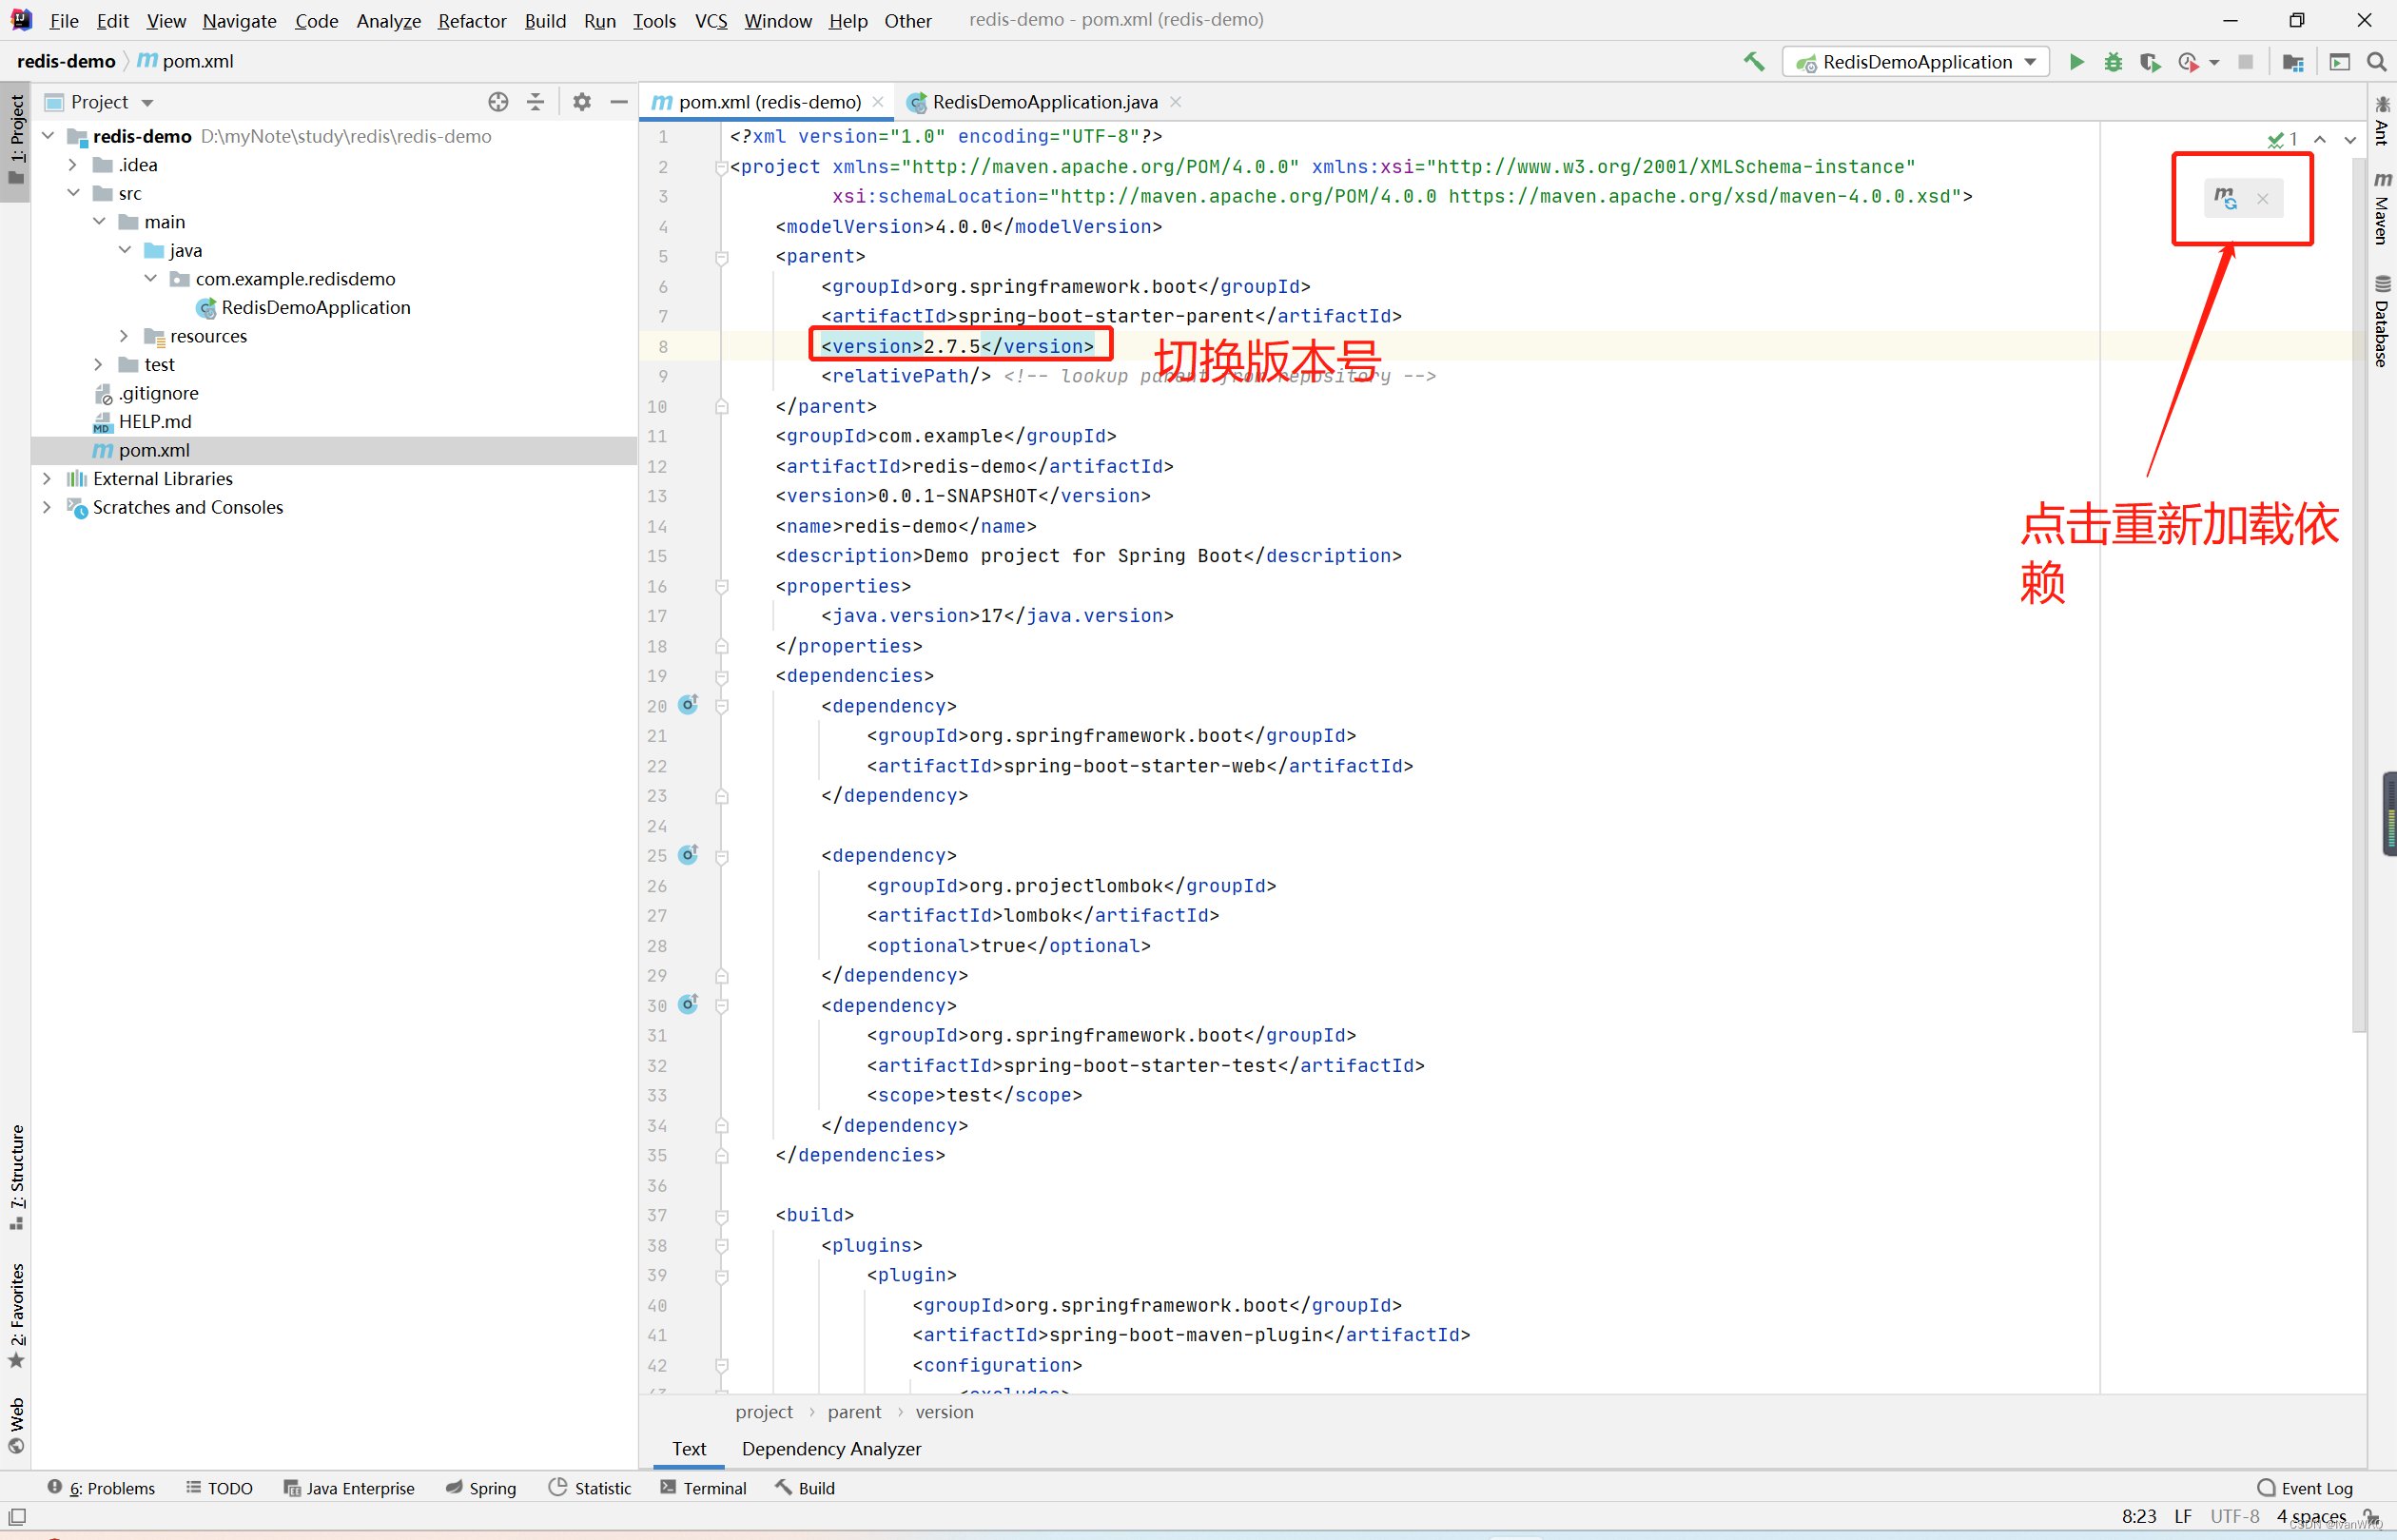Run RedisDemoApplication with the green play icon
The height and width of the screenshot is (1540, 2397).
2076,62
